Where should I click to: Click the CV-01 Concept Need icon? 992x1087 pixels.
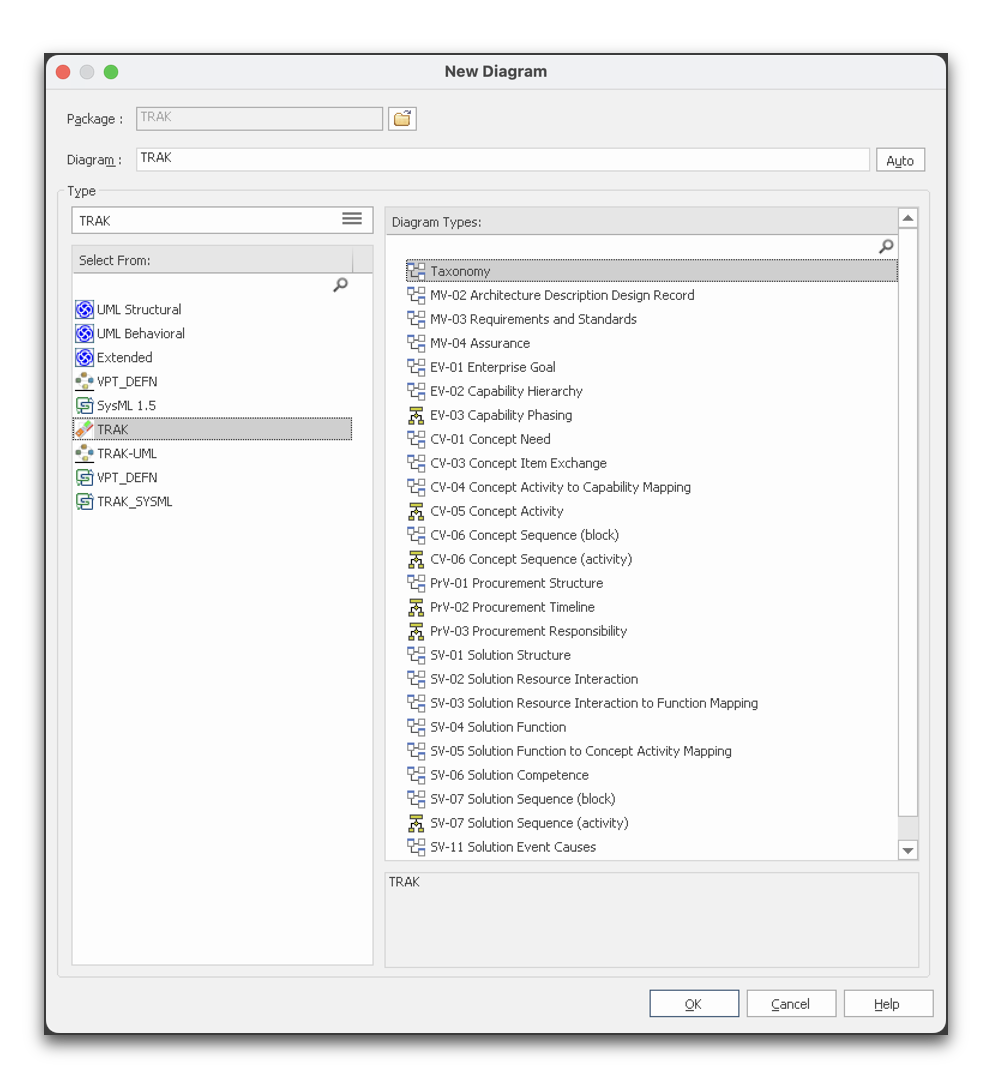click(x=416, y=440)
